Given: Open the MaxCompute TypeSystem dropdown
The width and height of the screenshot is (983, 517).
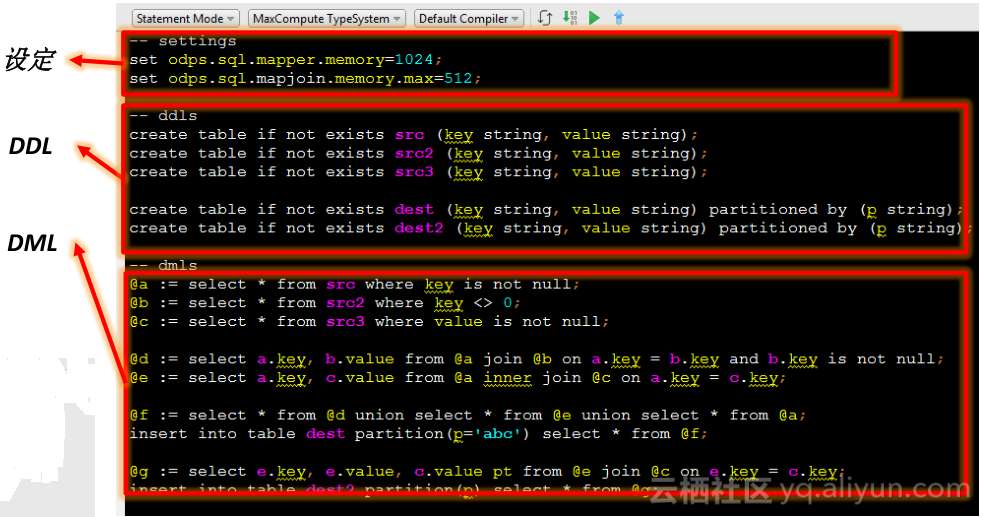Looking at the screenshot, I should pos(327,19).
